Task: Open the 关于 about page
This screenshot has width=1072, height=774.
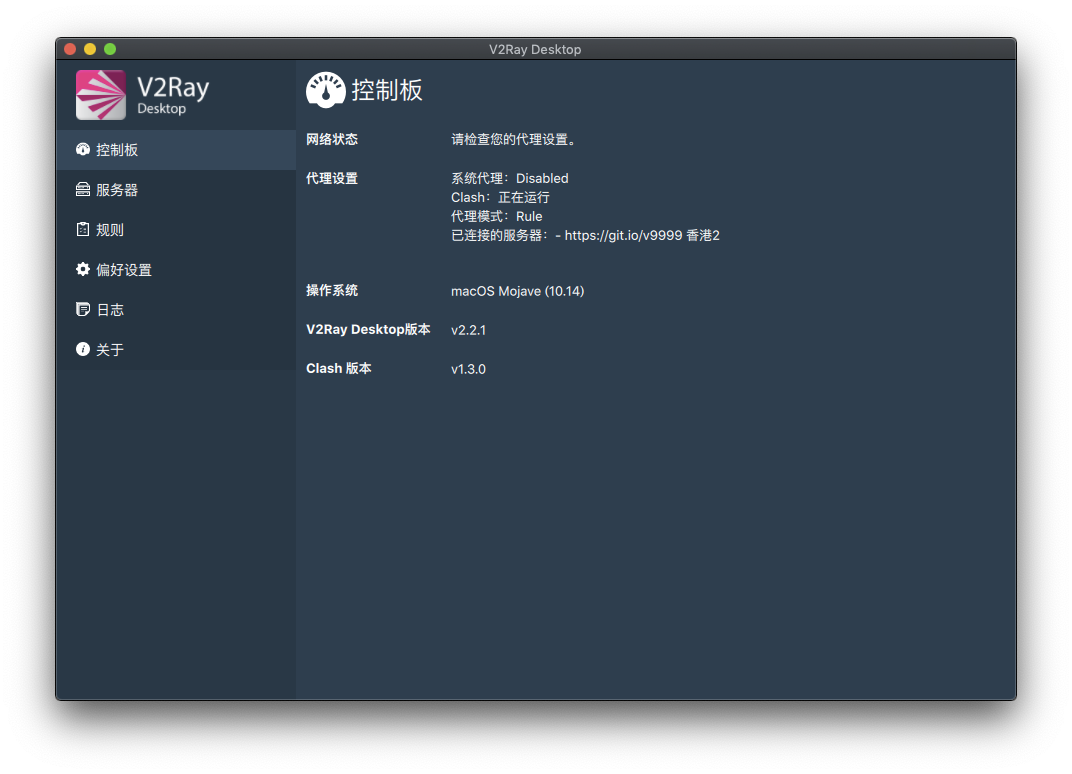Action: [x=176, y=349]
